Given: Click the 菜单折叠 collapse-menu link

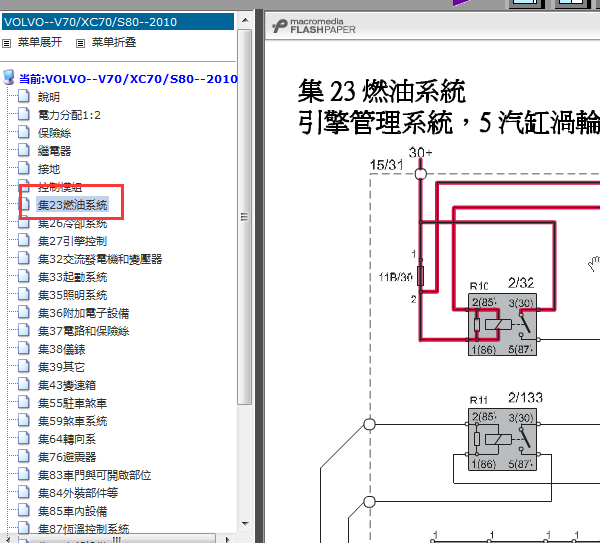Looking at the screenshot, I should 114,42.
